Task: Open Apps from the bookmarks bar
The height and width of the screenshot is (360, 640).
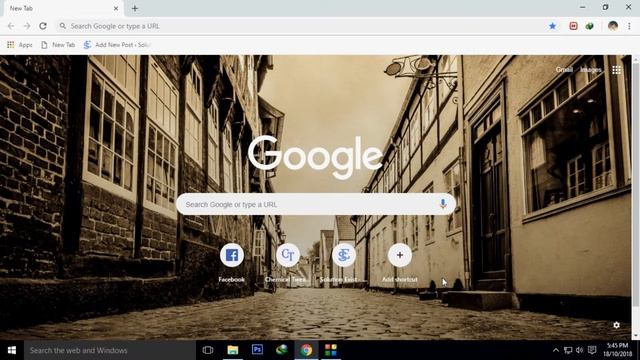Action: (x=20, y=45)
